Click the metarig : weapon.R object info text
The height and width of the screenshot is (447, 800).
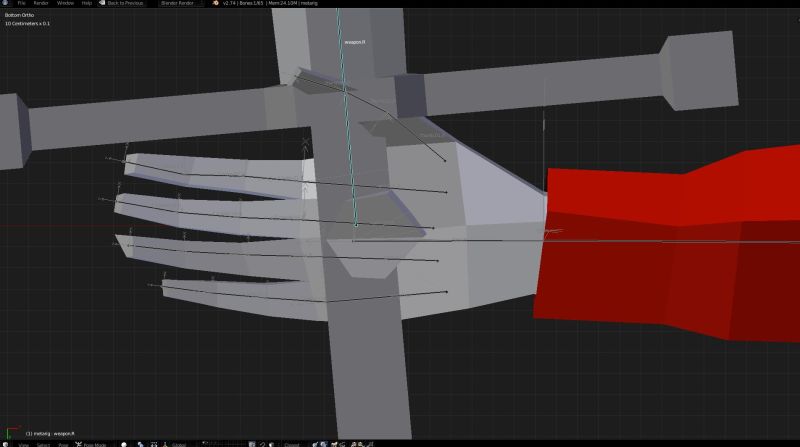pos(50,434)
